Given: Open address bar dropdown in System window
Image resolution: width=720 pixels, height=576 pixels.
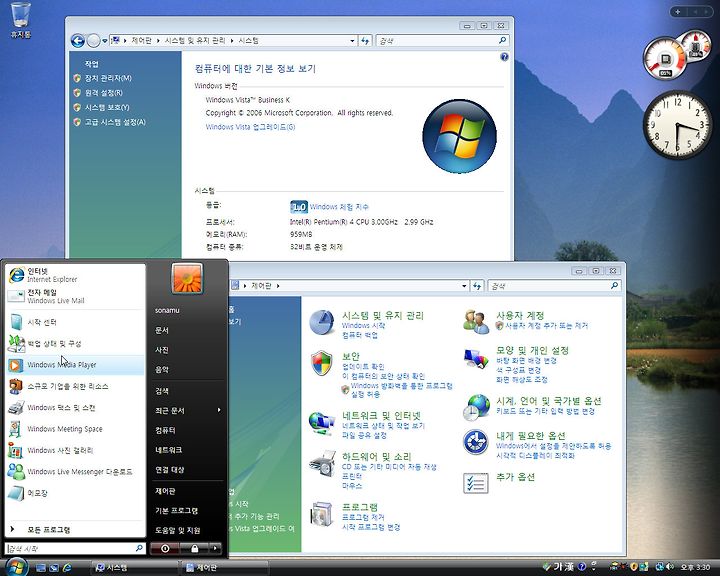Looking at the screenshot, I should click(352, 41).
